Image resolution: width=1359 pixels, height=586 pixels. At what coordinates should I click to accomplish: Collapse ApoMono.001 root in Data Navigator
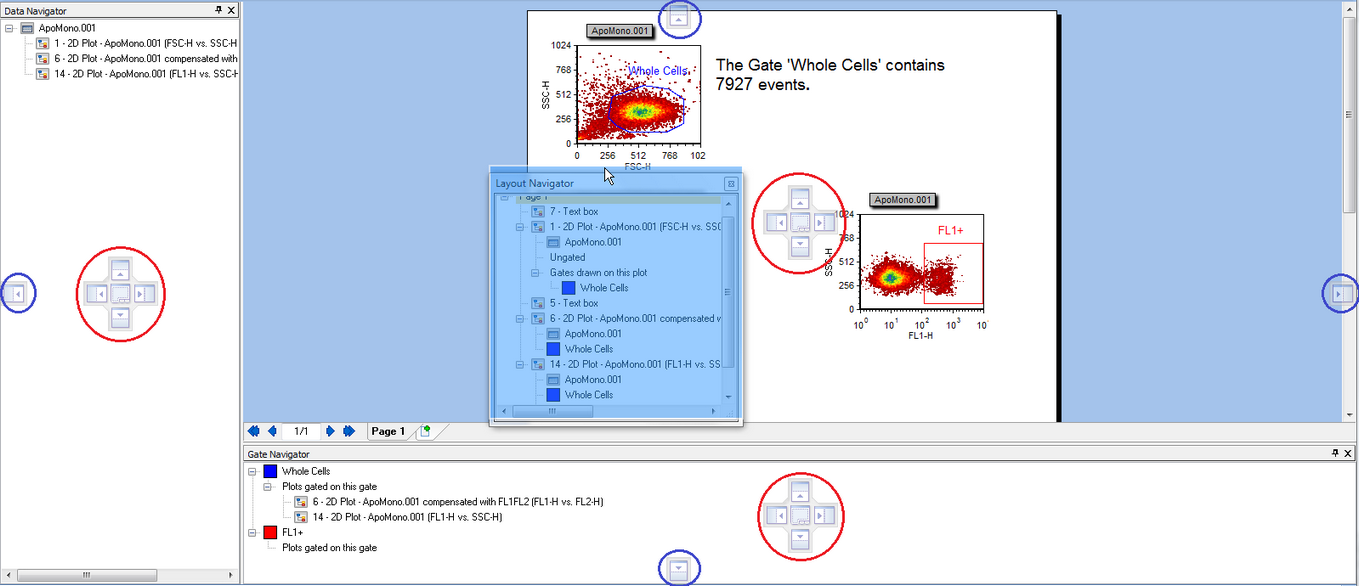click(x=9, y=29)
